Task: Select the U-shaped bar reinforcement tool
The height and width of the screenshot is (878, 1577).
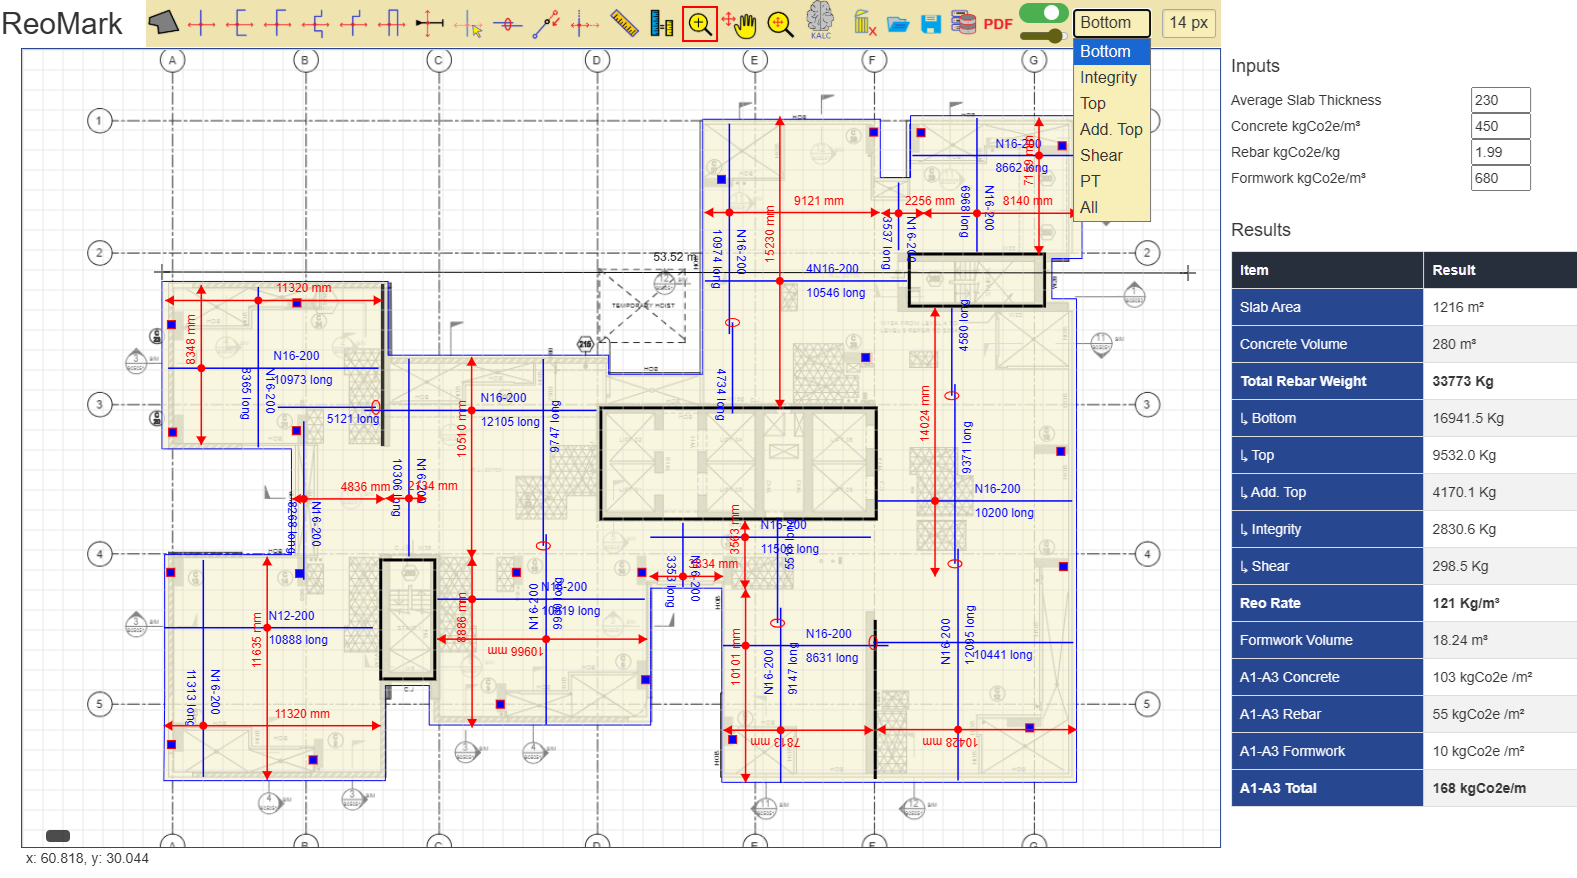Action: pyautogui.click(x=391, y=24)
